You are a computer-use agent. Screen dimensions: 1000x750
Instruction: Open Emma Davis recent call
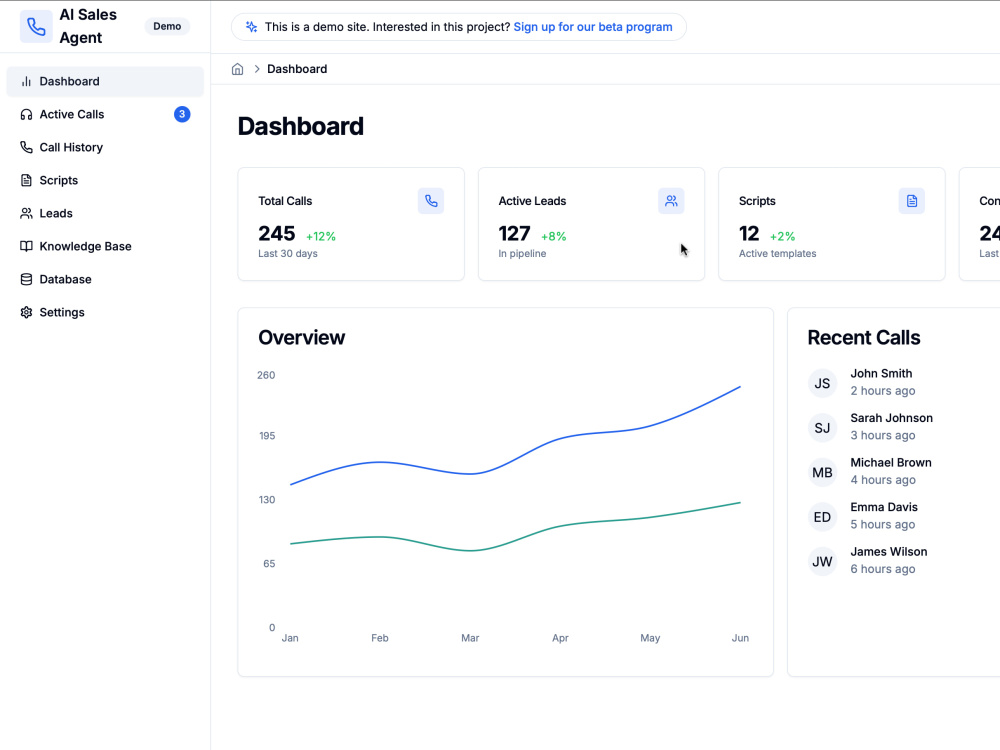tap(904, 516)
